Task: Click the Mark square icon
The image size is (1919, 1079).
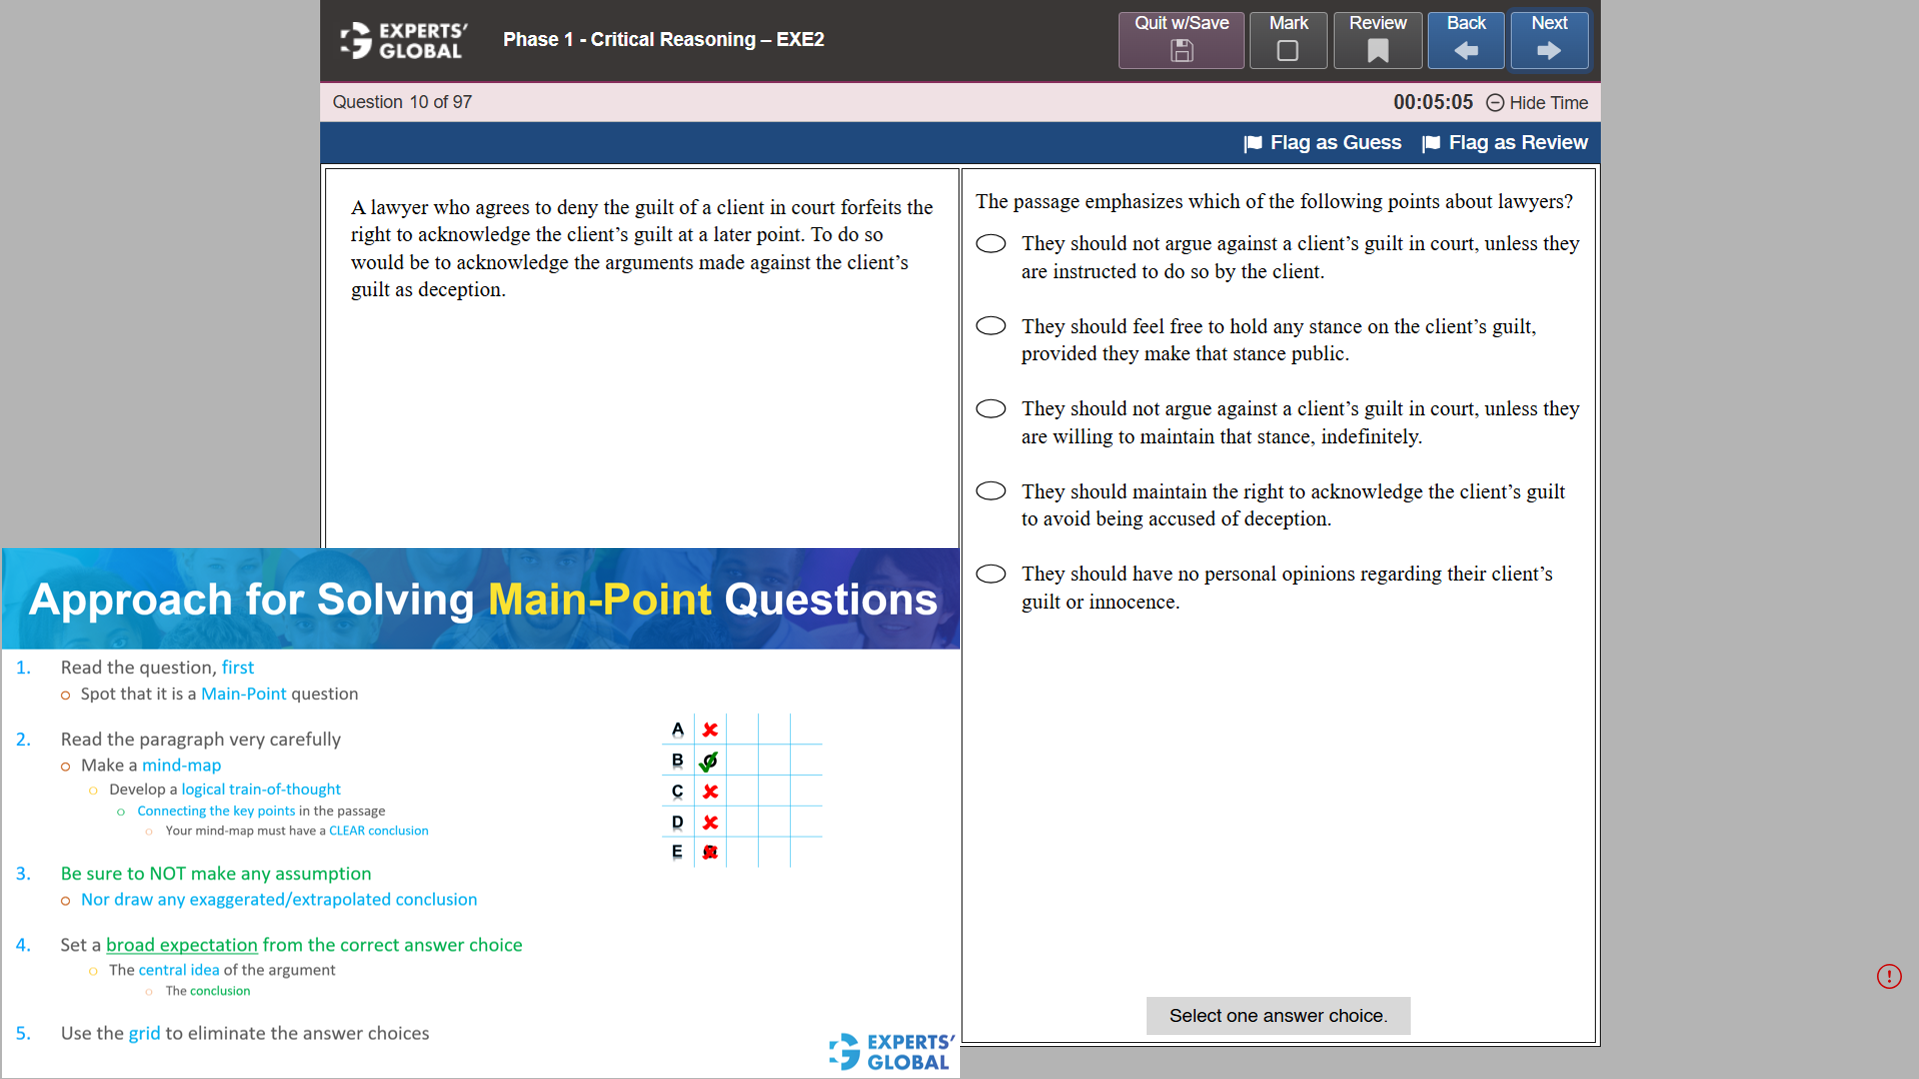Action: [x=1288, y=52]
